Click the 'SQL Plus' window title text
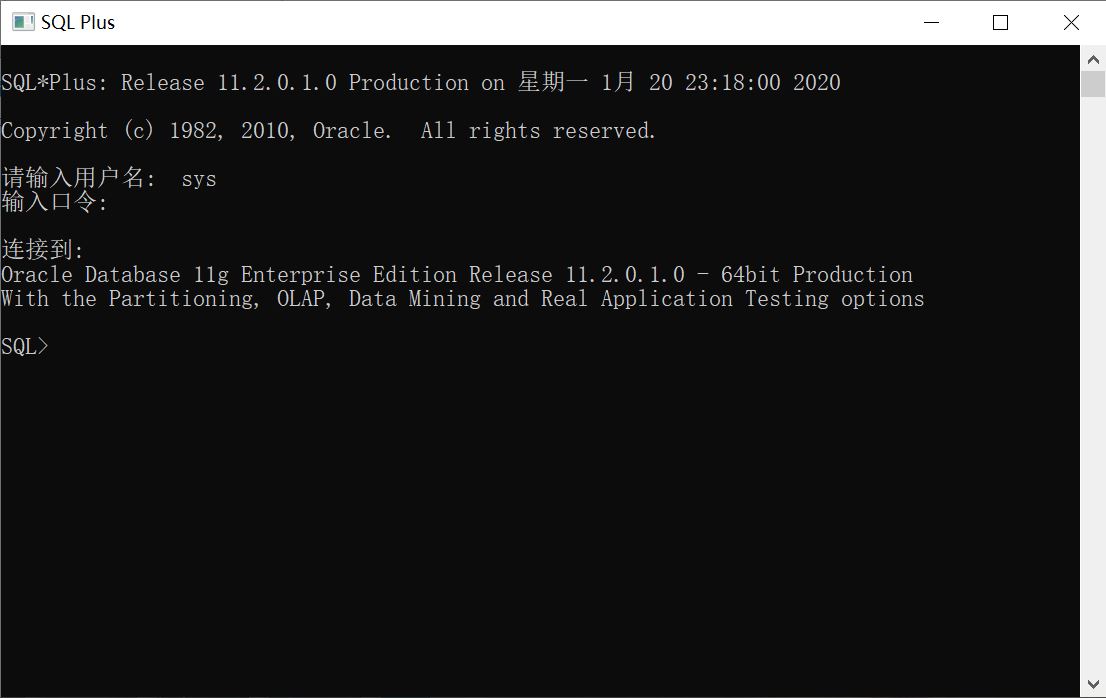The image size is (1106, 698). point(78,23)
